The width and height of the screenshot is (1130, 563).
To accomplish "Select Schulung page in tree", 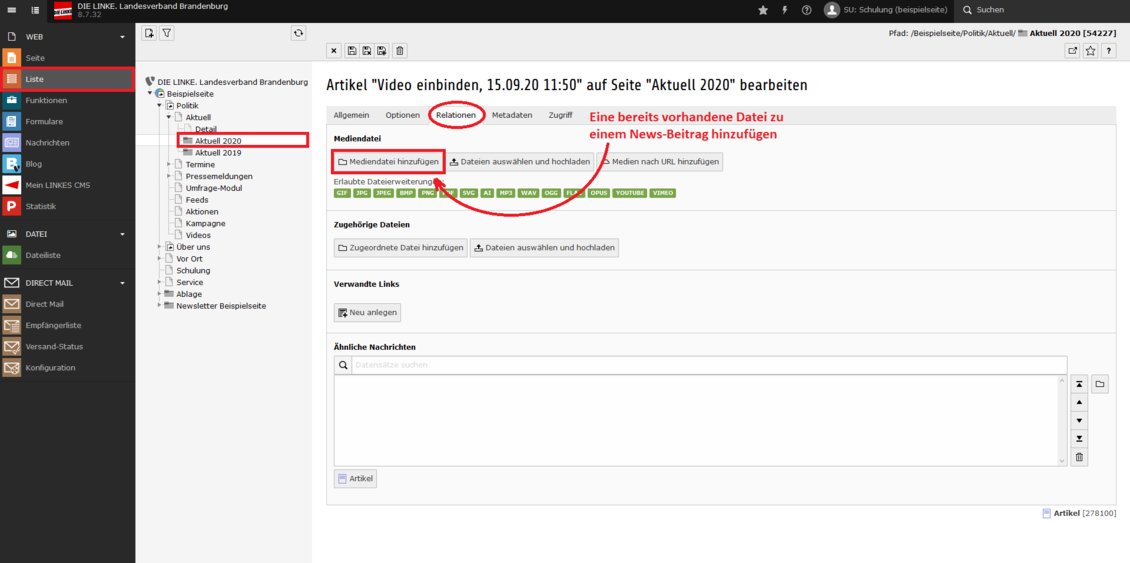I will pyautogui.click(x=193, y=270).
